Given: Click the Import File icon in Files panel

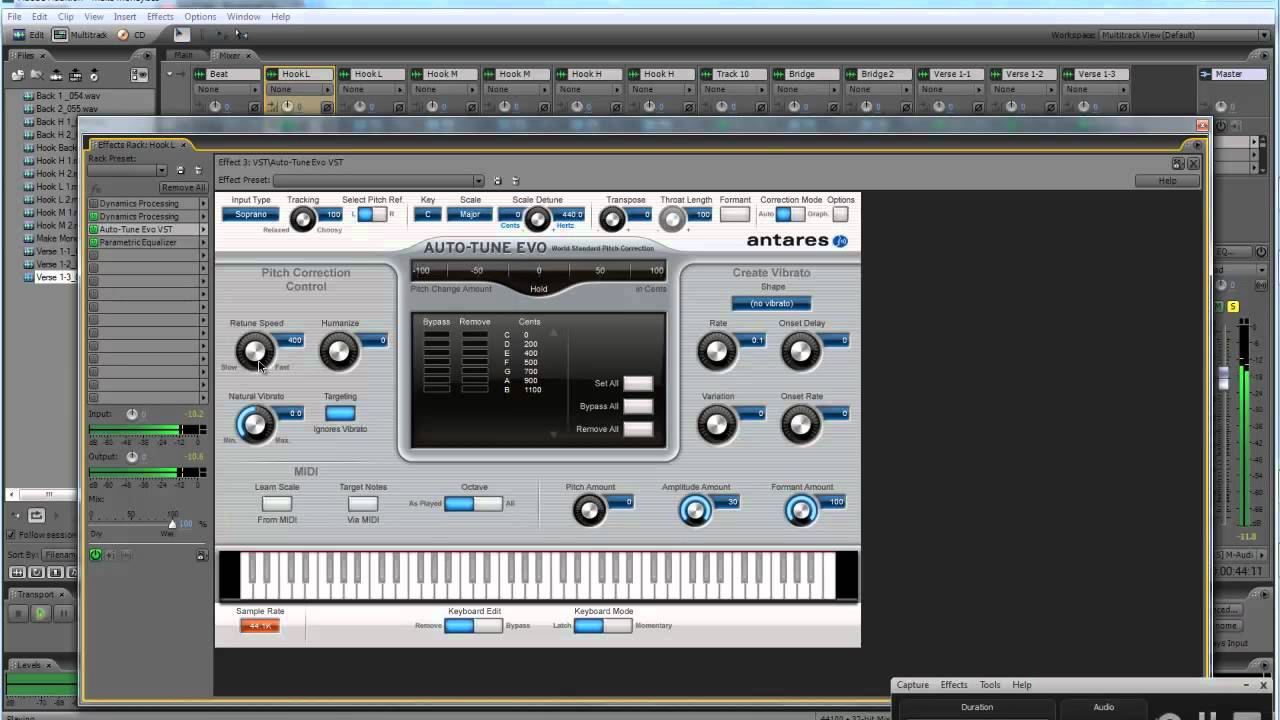Looking at the screenshot, I should click(x=18, y=75).
